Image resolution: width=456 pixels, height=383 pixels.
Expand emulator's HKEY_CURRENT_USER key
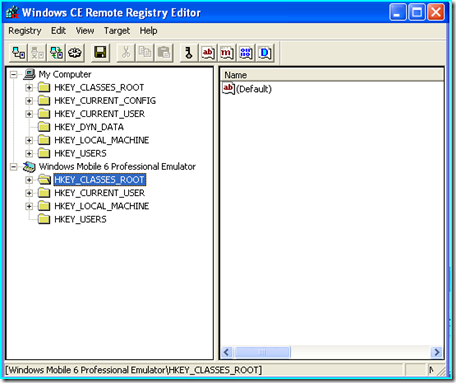(x=29, y=193)
